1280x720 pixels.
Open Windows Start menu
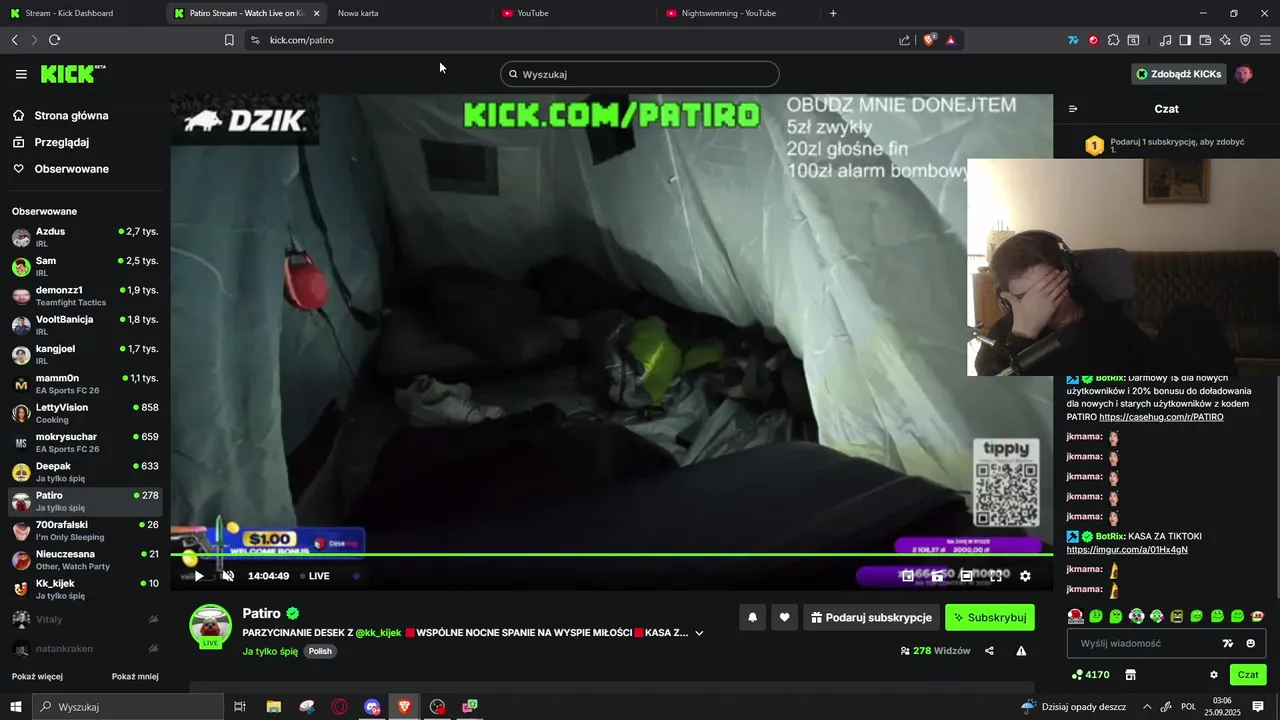pos(15,707)
